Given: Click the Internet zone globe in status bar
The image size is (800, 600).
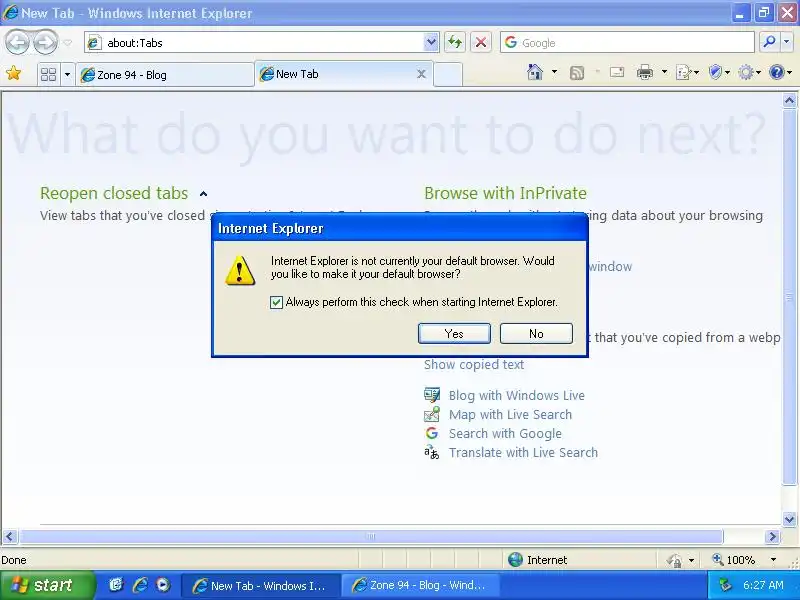Looking at the screenshot, I should point(515,560).
